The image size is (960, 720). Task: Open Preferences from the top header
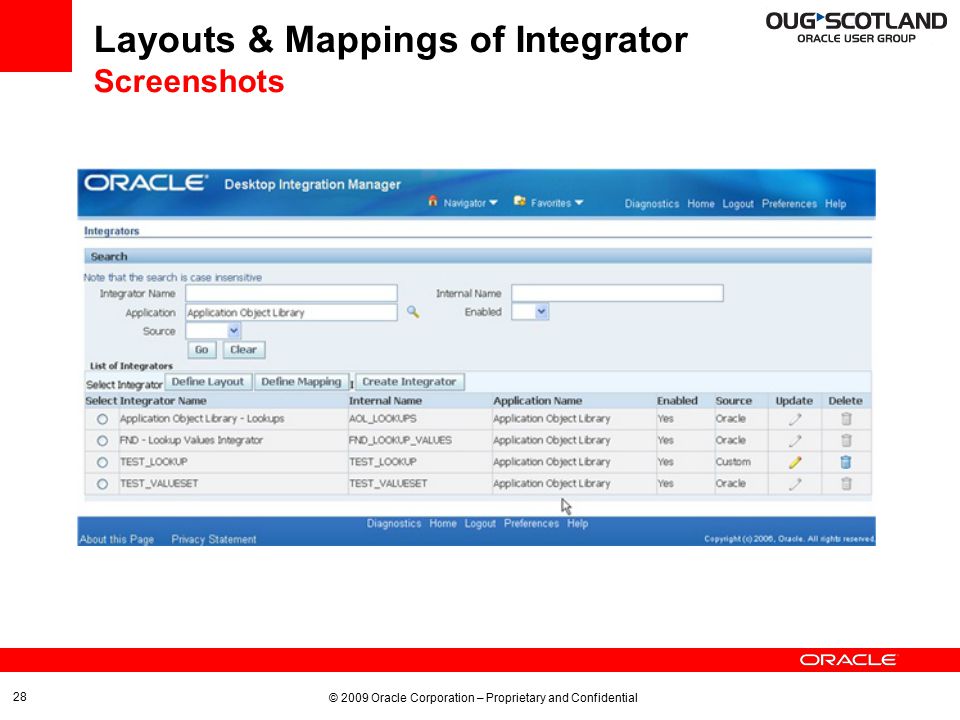[x=789, y=204]
